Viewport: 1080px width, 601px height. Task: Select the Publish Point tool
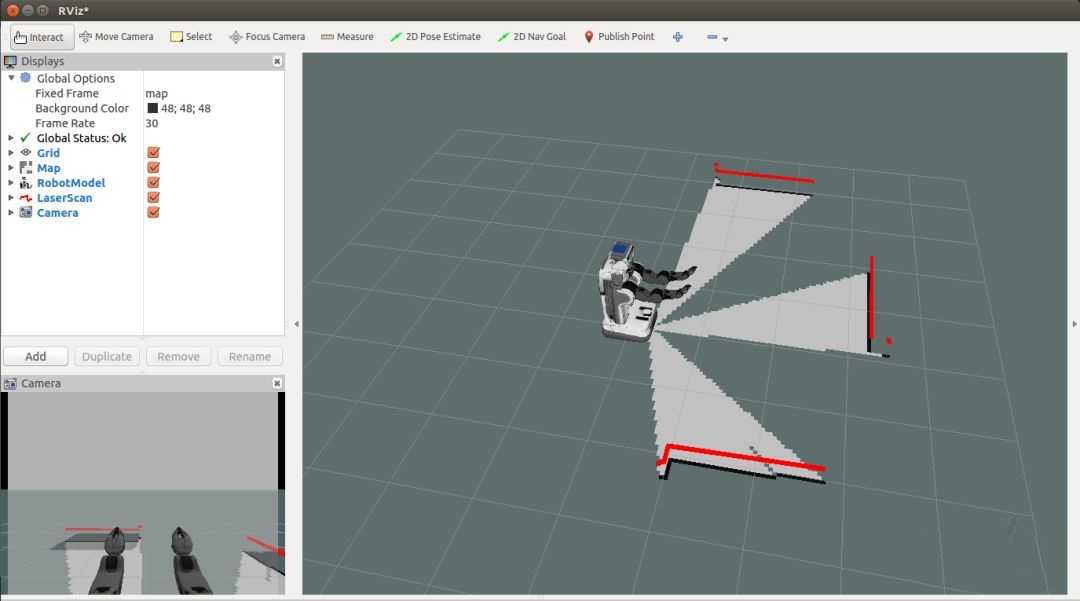(619, 36)
